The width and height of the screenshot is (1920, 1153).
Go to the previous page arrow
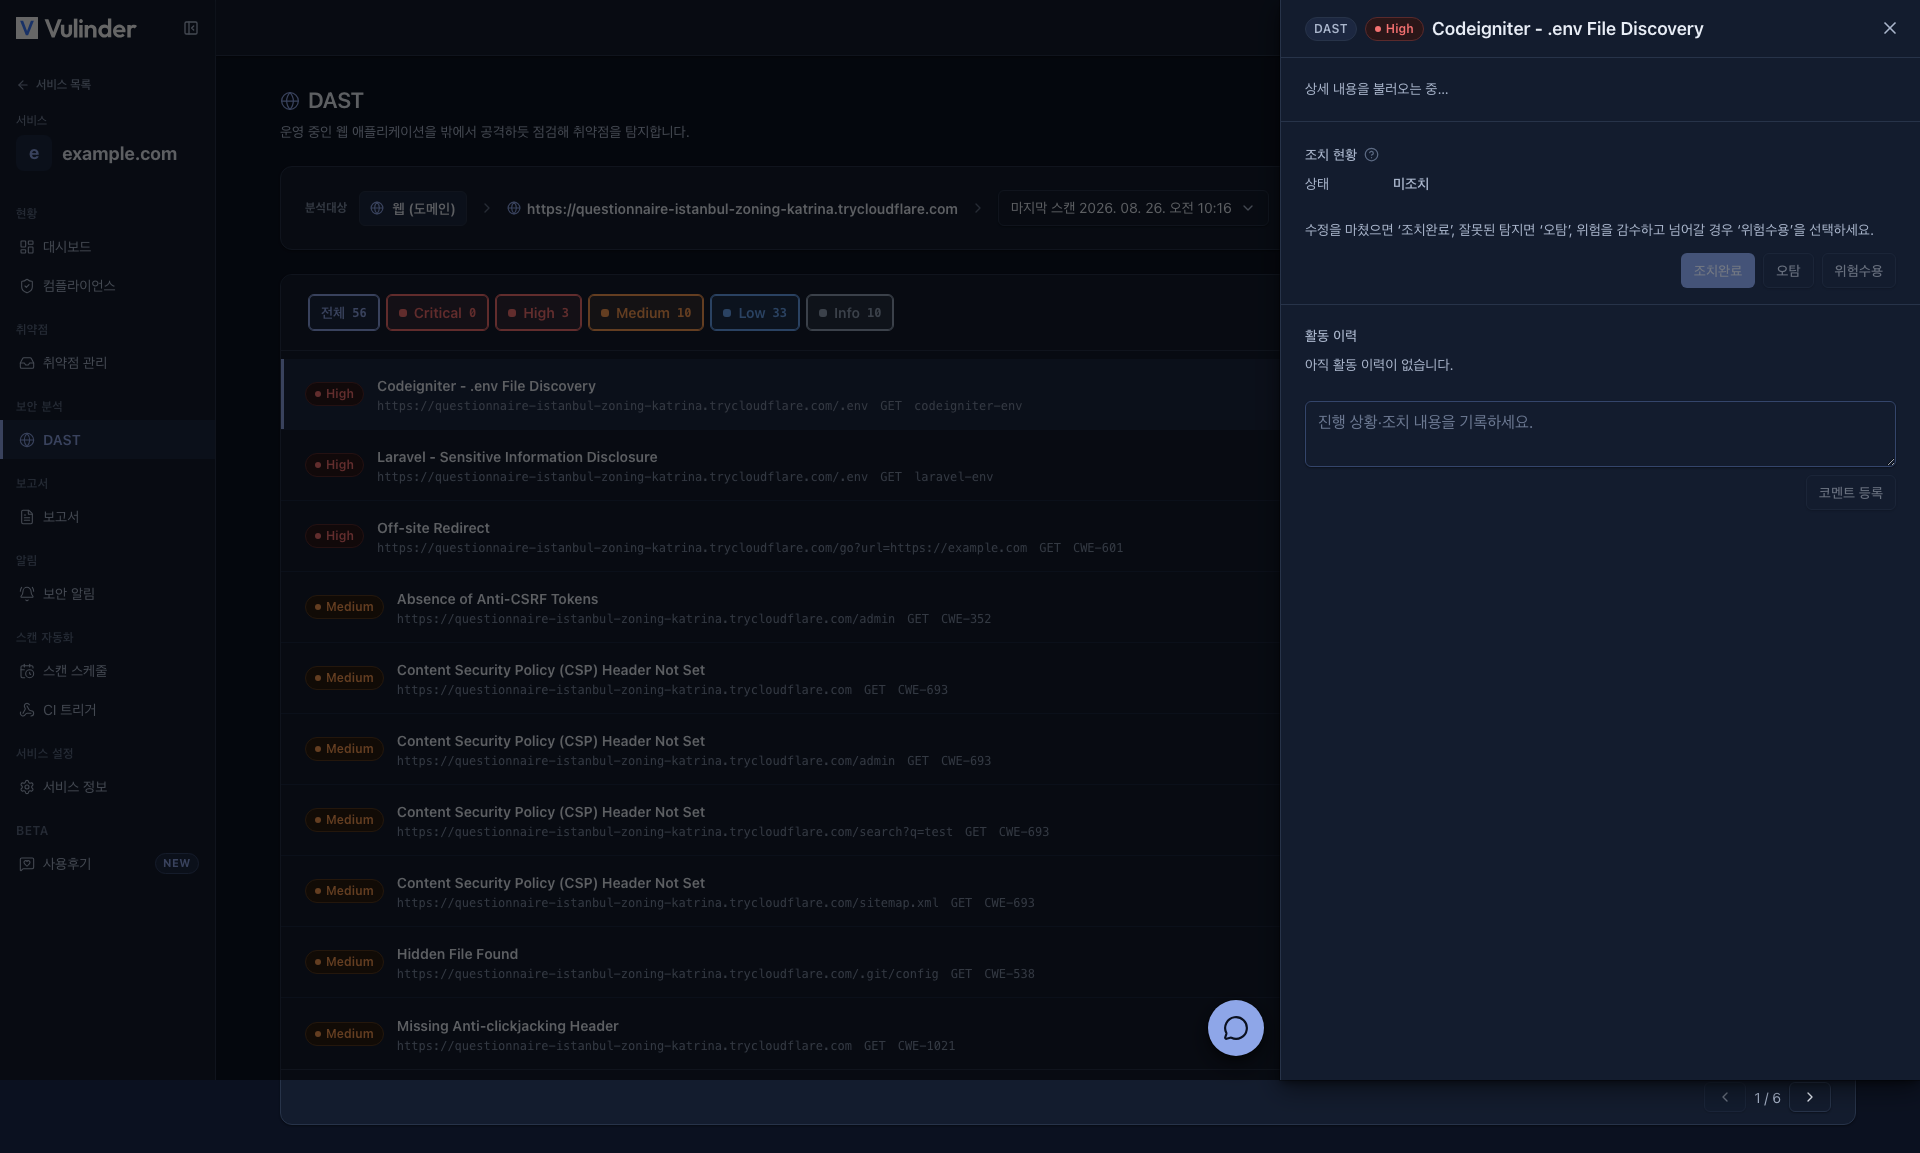click(x=1725, y=1098)
